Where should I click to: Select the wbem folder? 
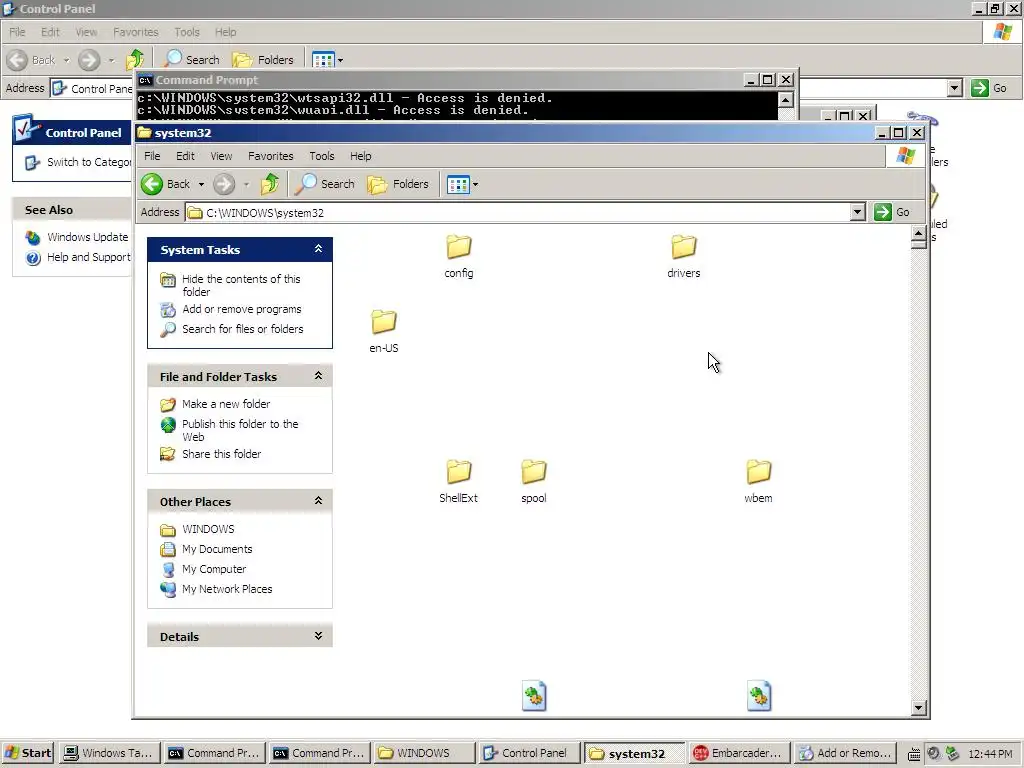click(x=758, y=481)
